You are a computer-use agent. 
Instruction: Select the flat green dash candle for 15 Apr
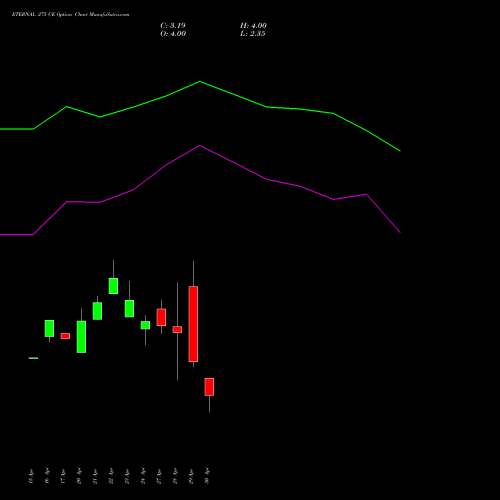click(x=33, y=358)
